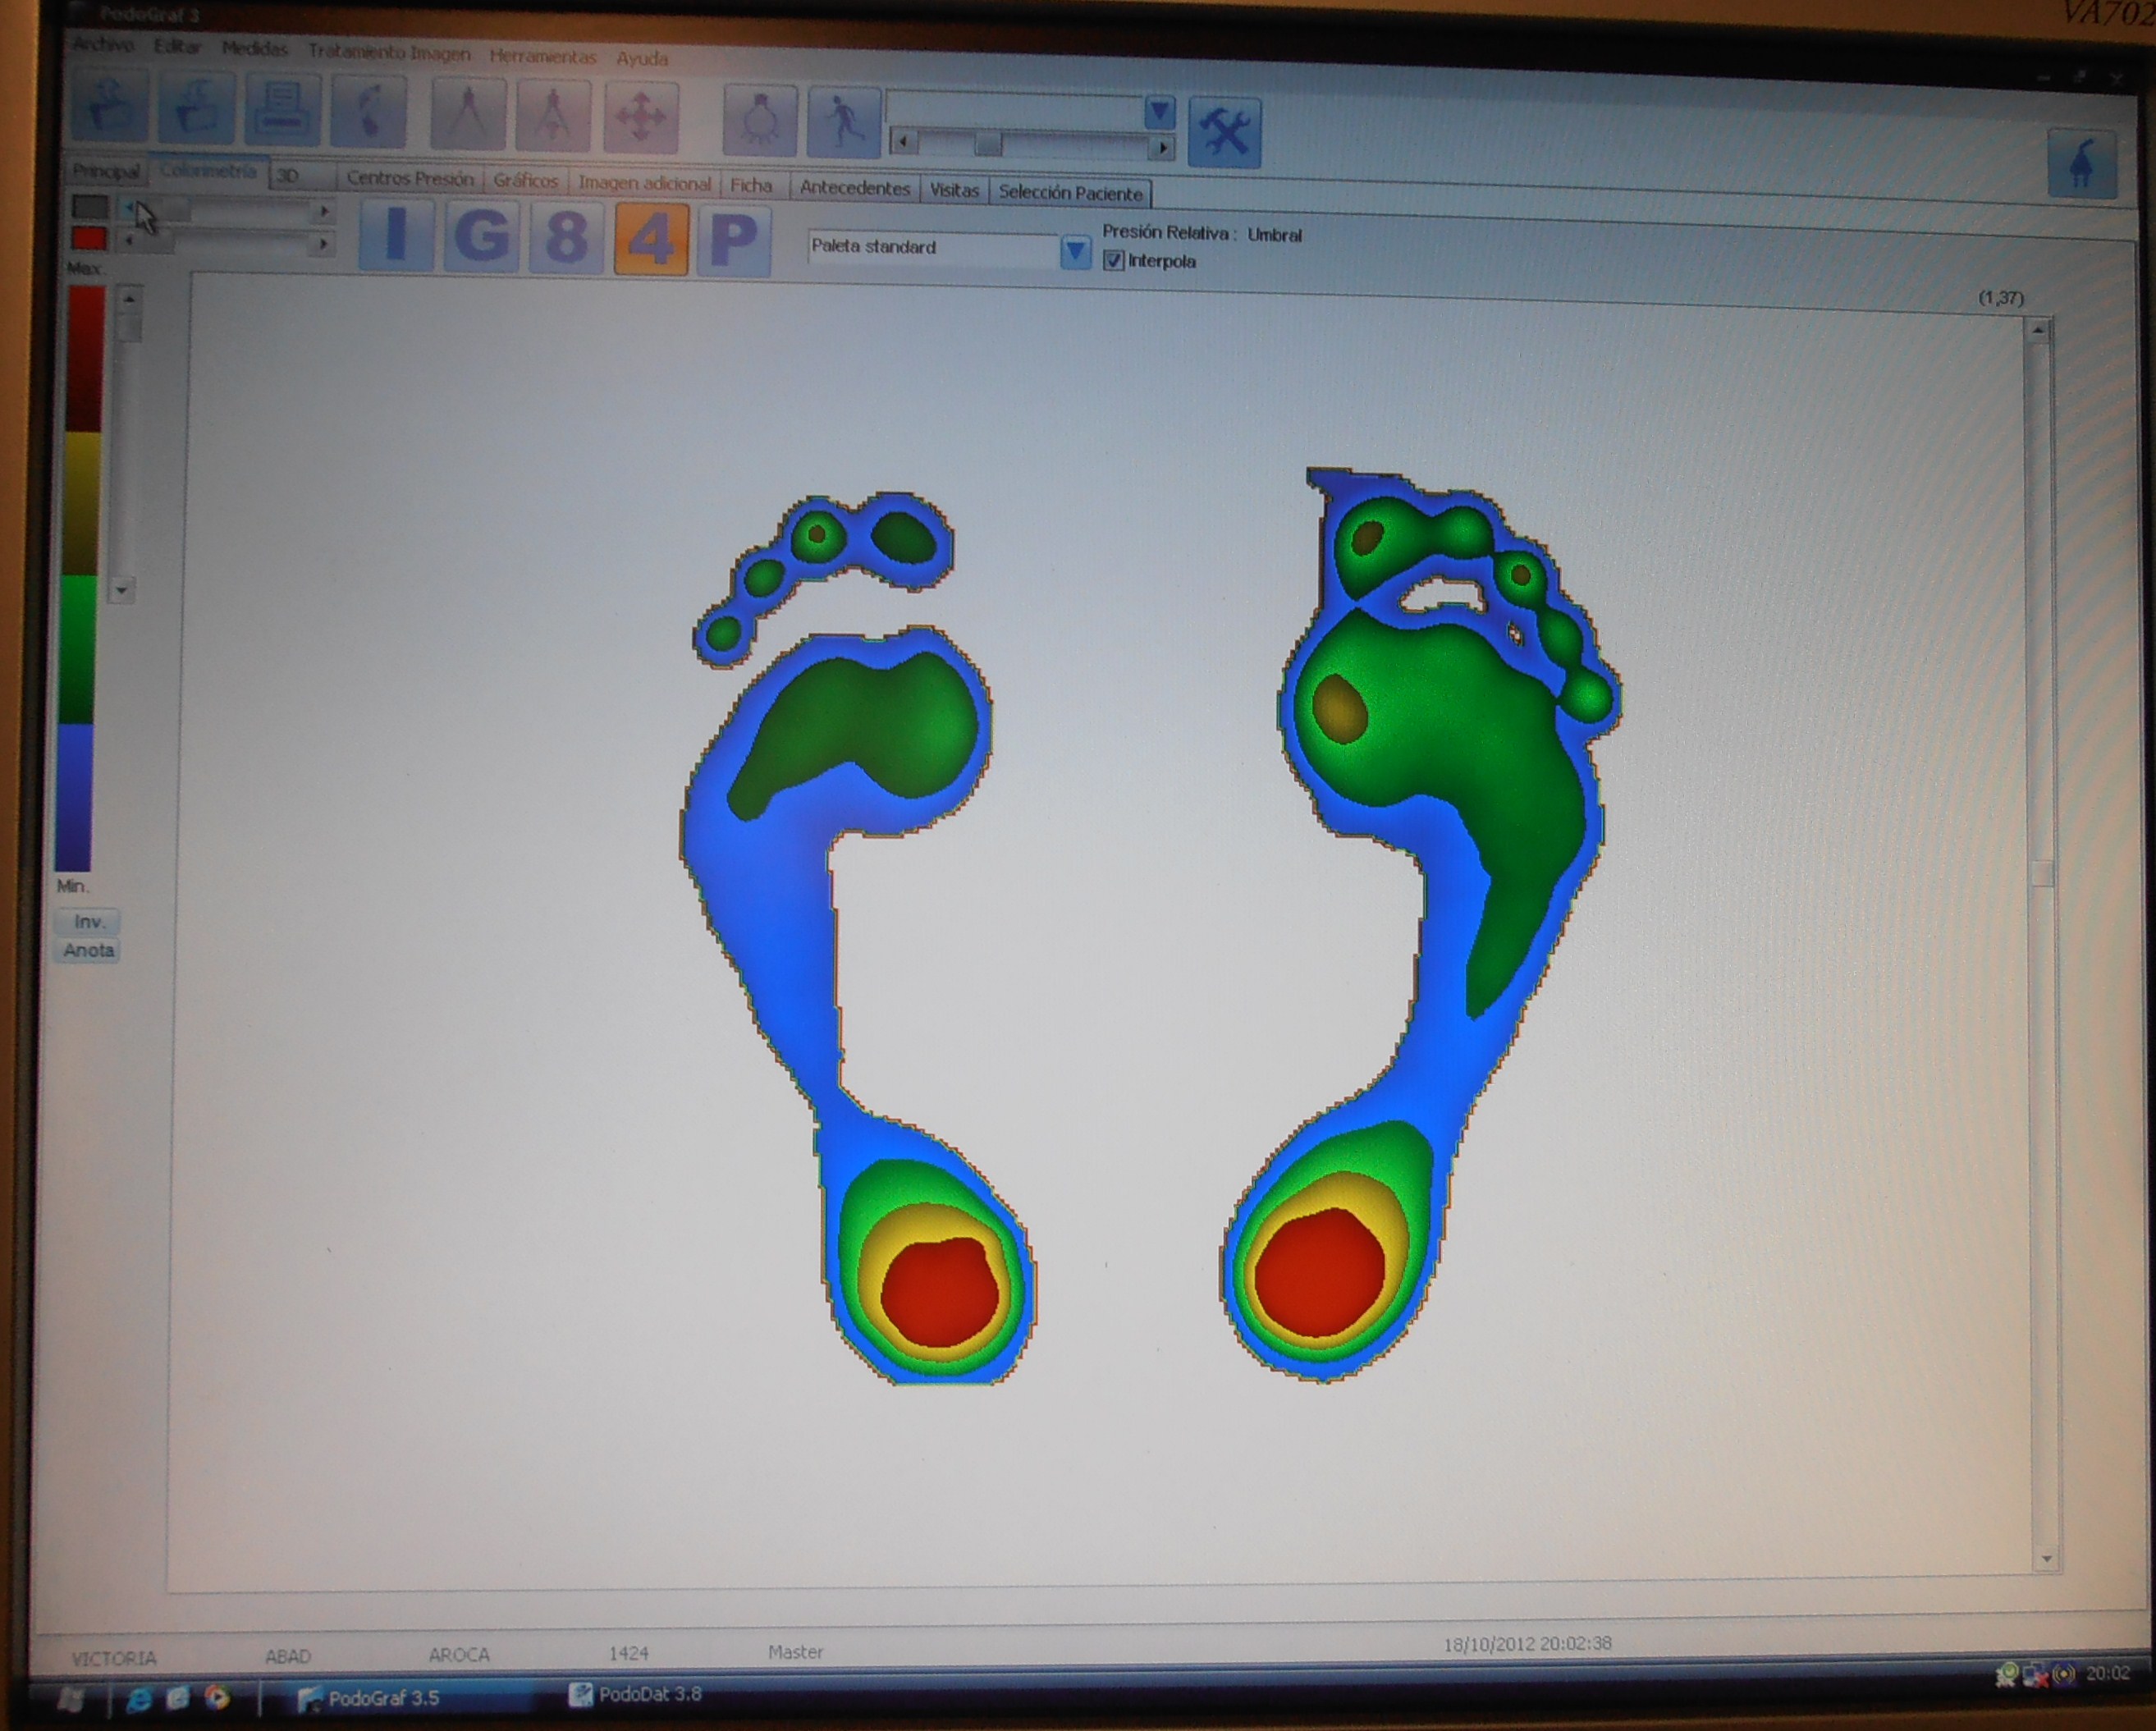Screen dimensions: 2156x1731
Task: Click the footprint icon in the toolbar
Action: click(x=369, y=113)
